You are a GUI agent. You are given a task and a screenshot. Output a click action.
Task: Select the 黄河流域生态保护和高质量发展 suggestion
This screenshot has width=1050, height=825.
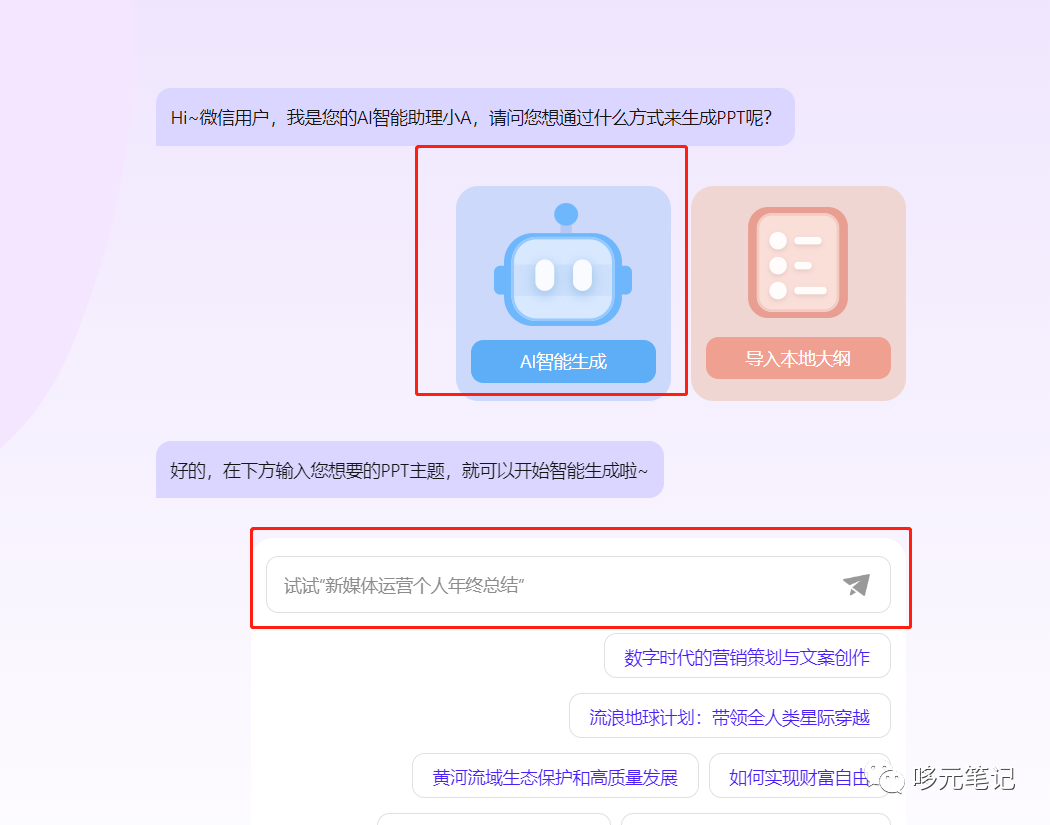coord(555,776)
